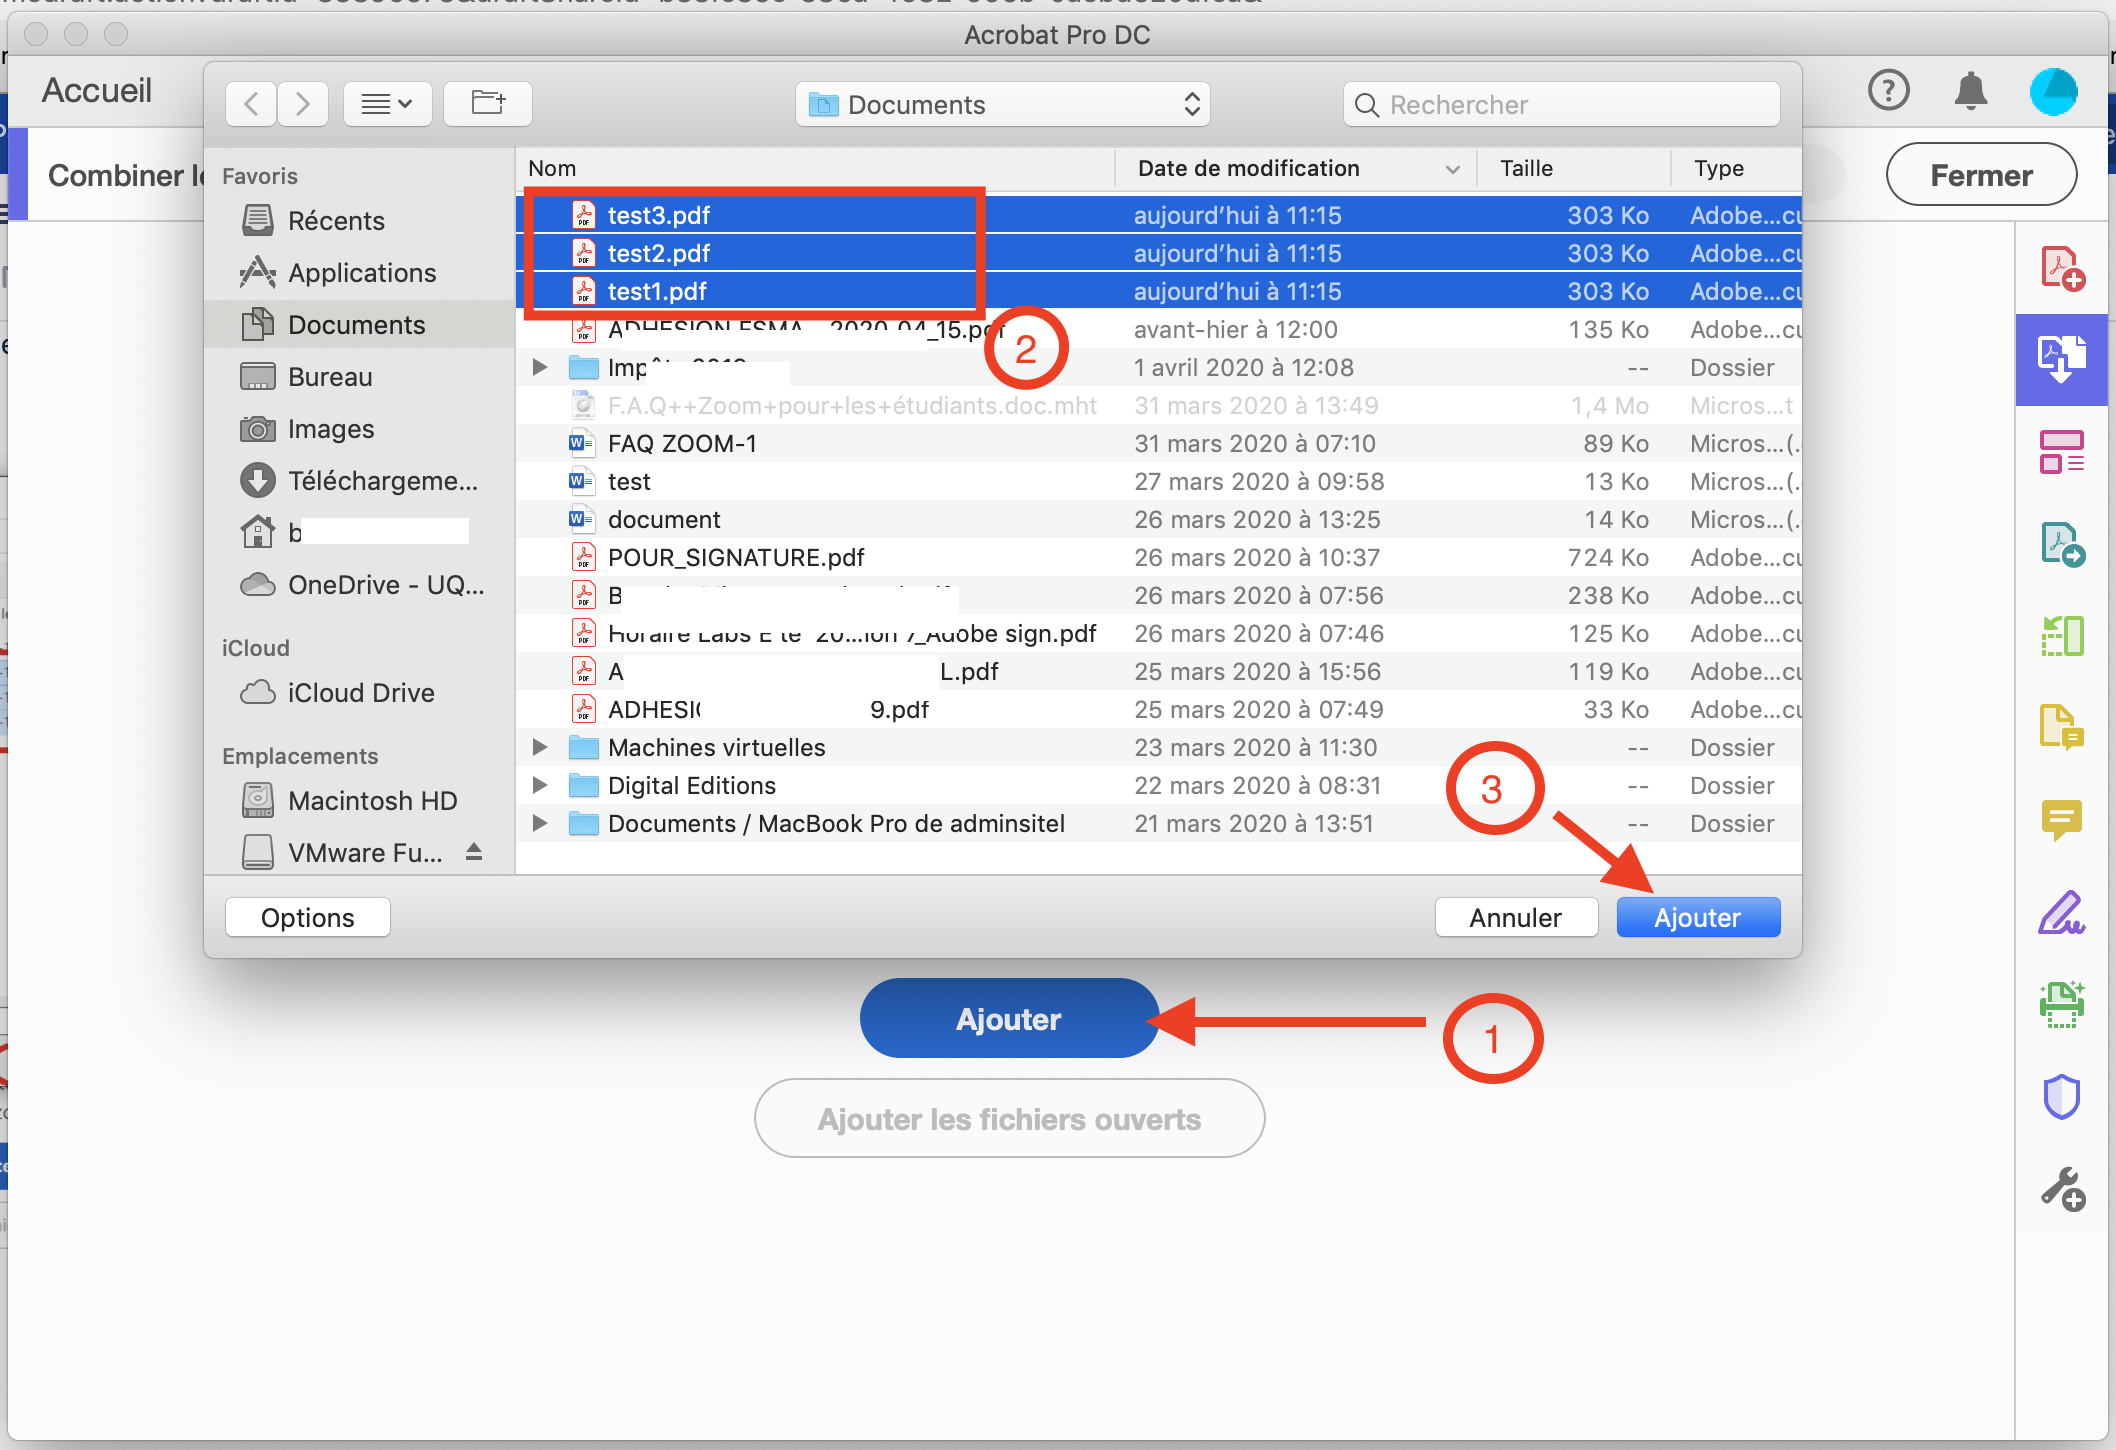This screenshot has width=2116, height=1450.
Task: Select the Combine Files tool in right sidebar
Action: coord(2062,360)
